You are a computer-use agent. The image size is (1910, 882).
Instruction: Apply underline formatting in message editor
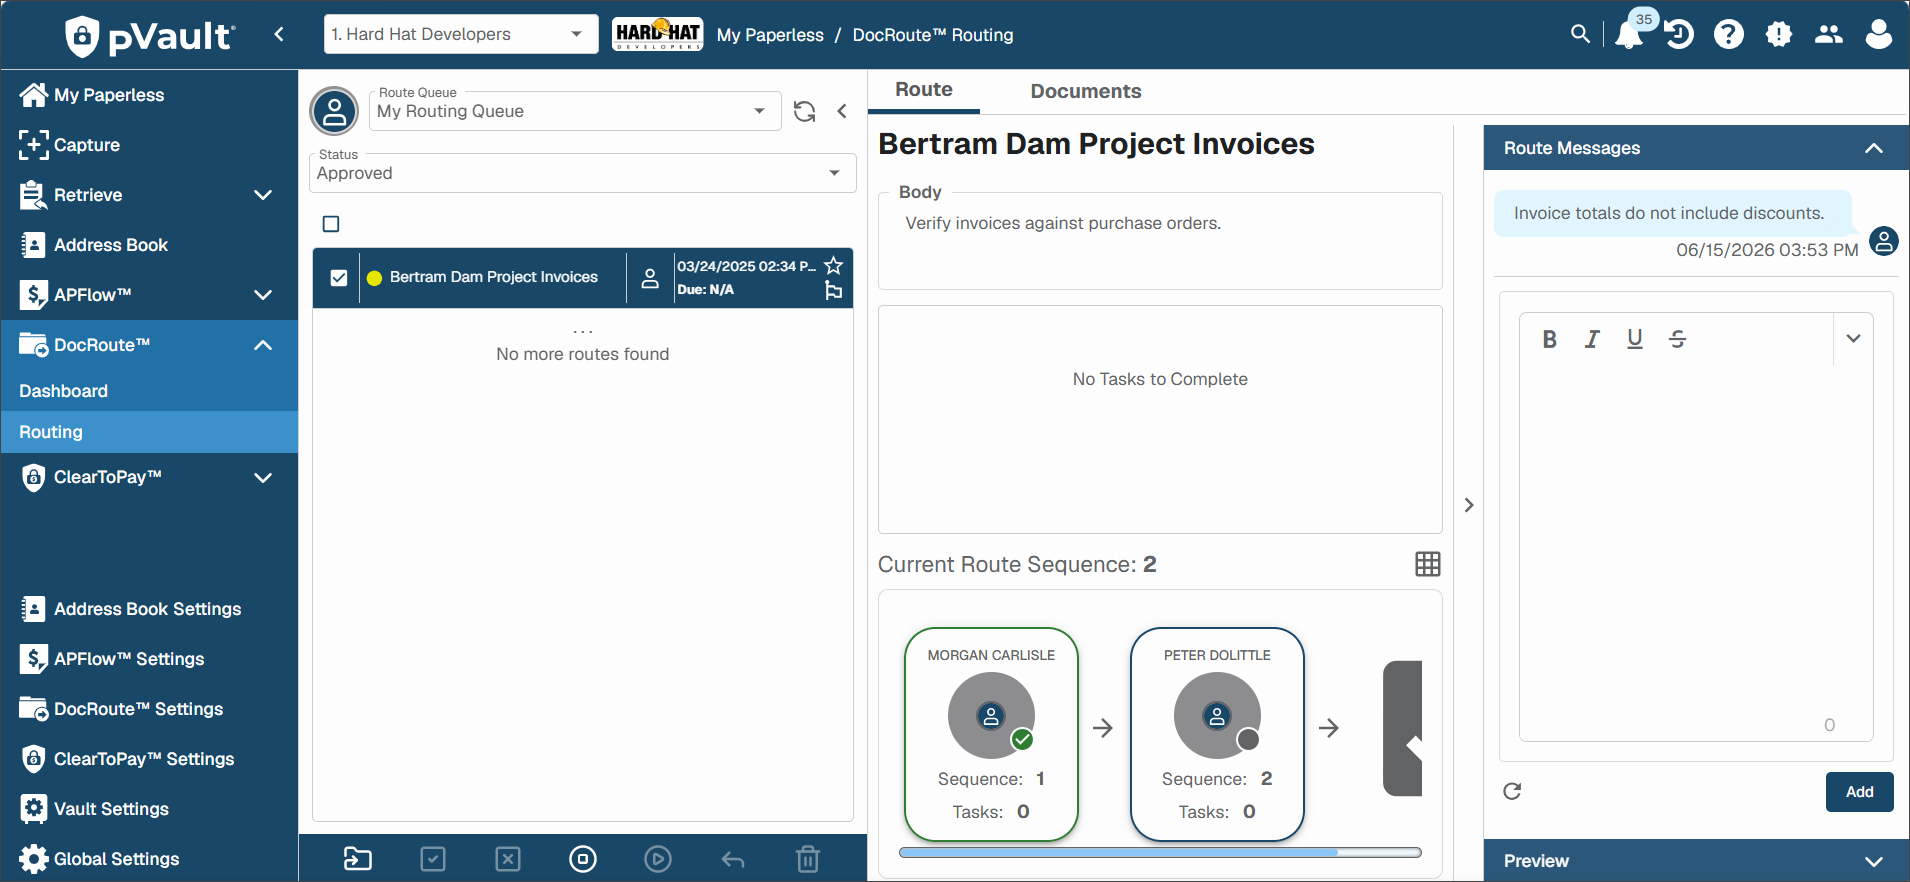(x=1635, y=339)
